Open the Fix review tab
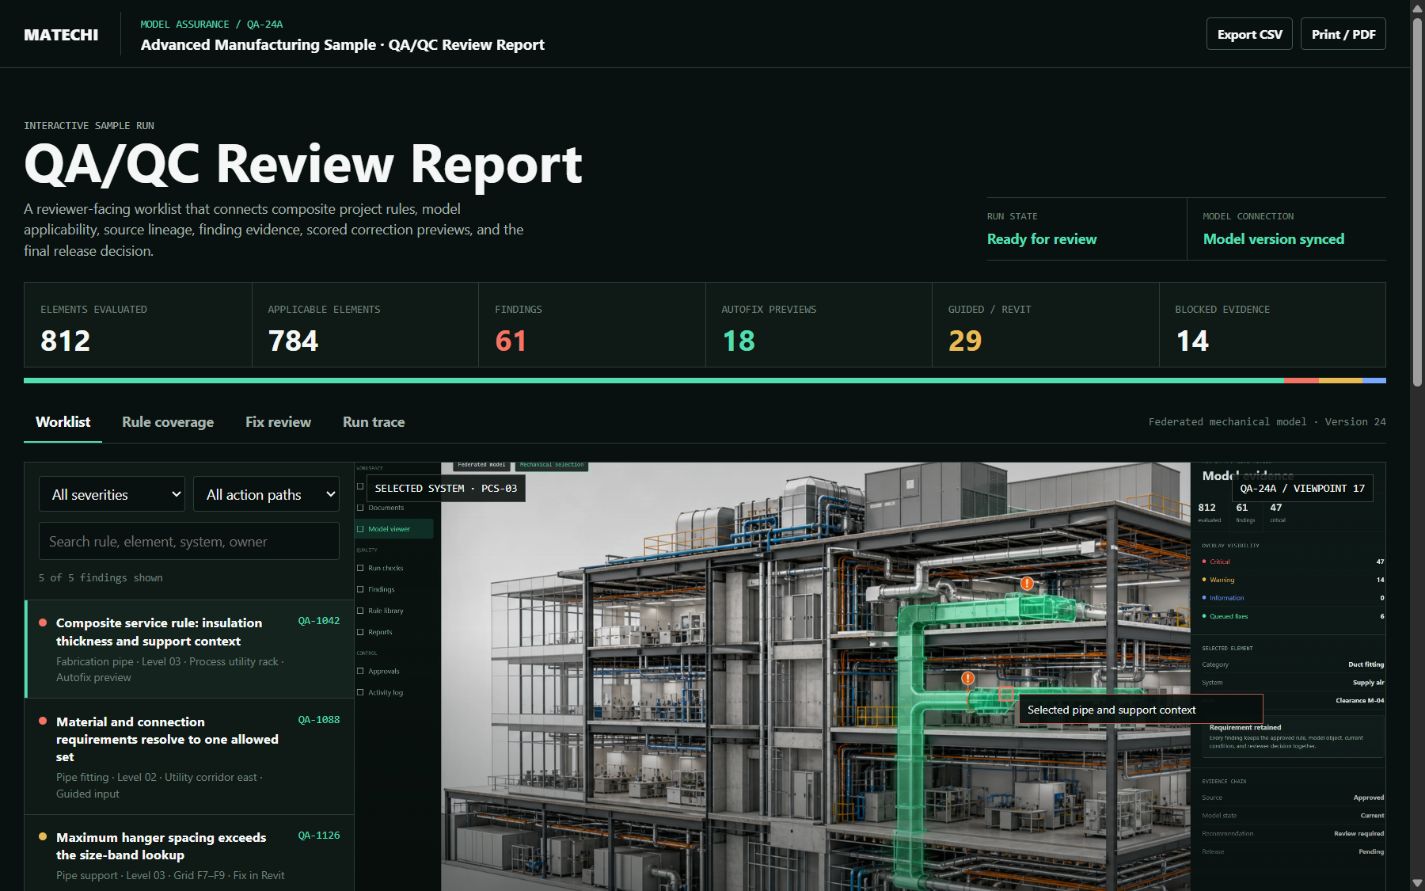Screen dimensions: 1425x891 [278, 422]
